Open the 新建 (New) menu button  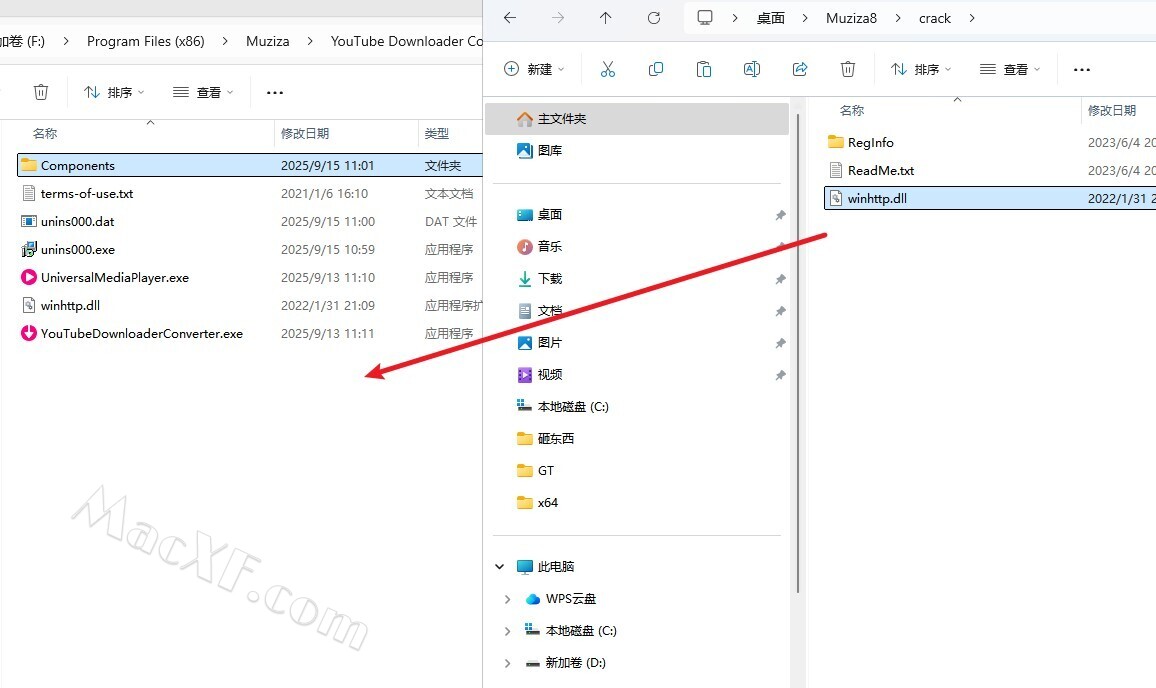pyautogui.click(x=535, y=69)
